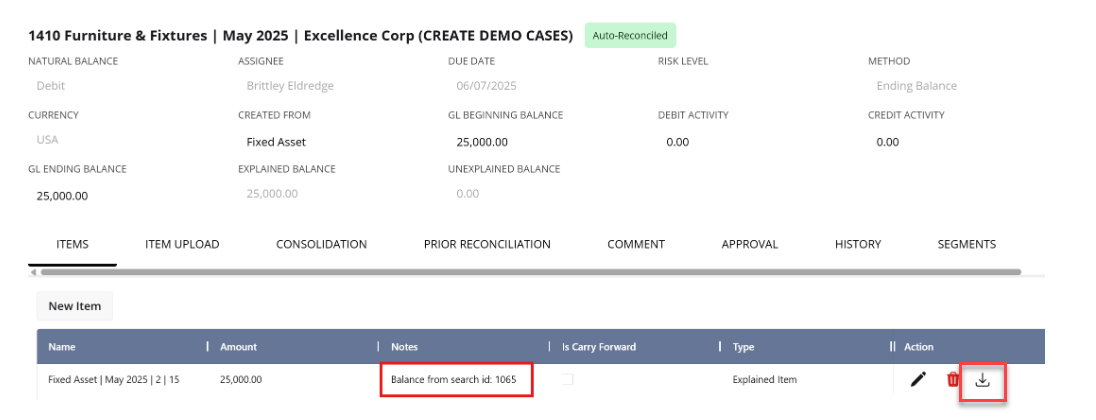
Task: Click the New Item button
Action: tap(75, 306)
